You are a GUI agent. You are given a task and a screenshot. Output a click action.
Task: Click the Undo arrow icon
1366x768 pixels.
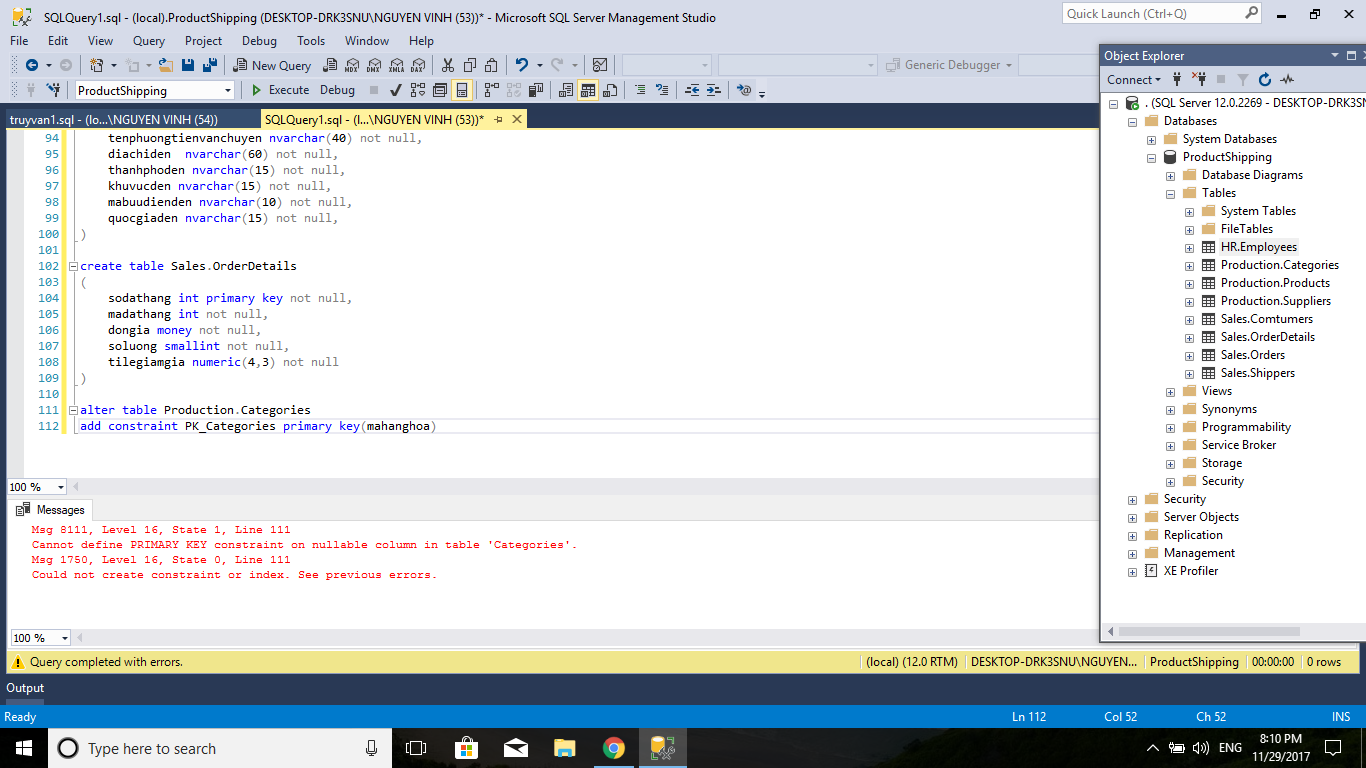click(521, 65)
